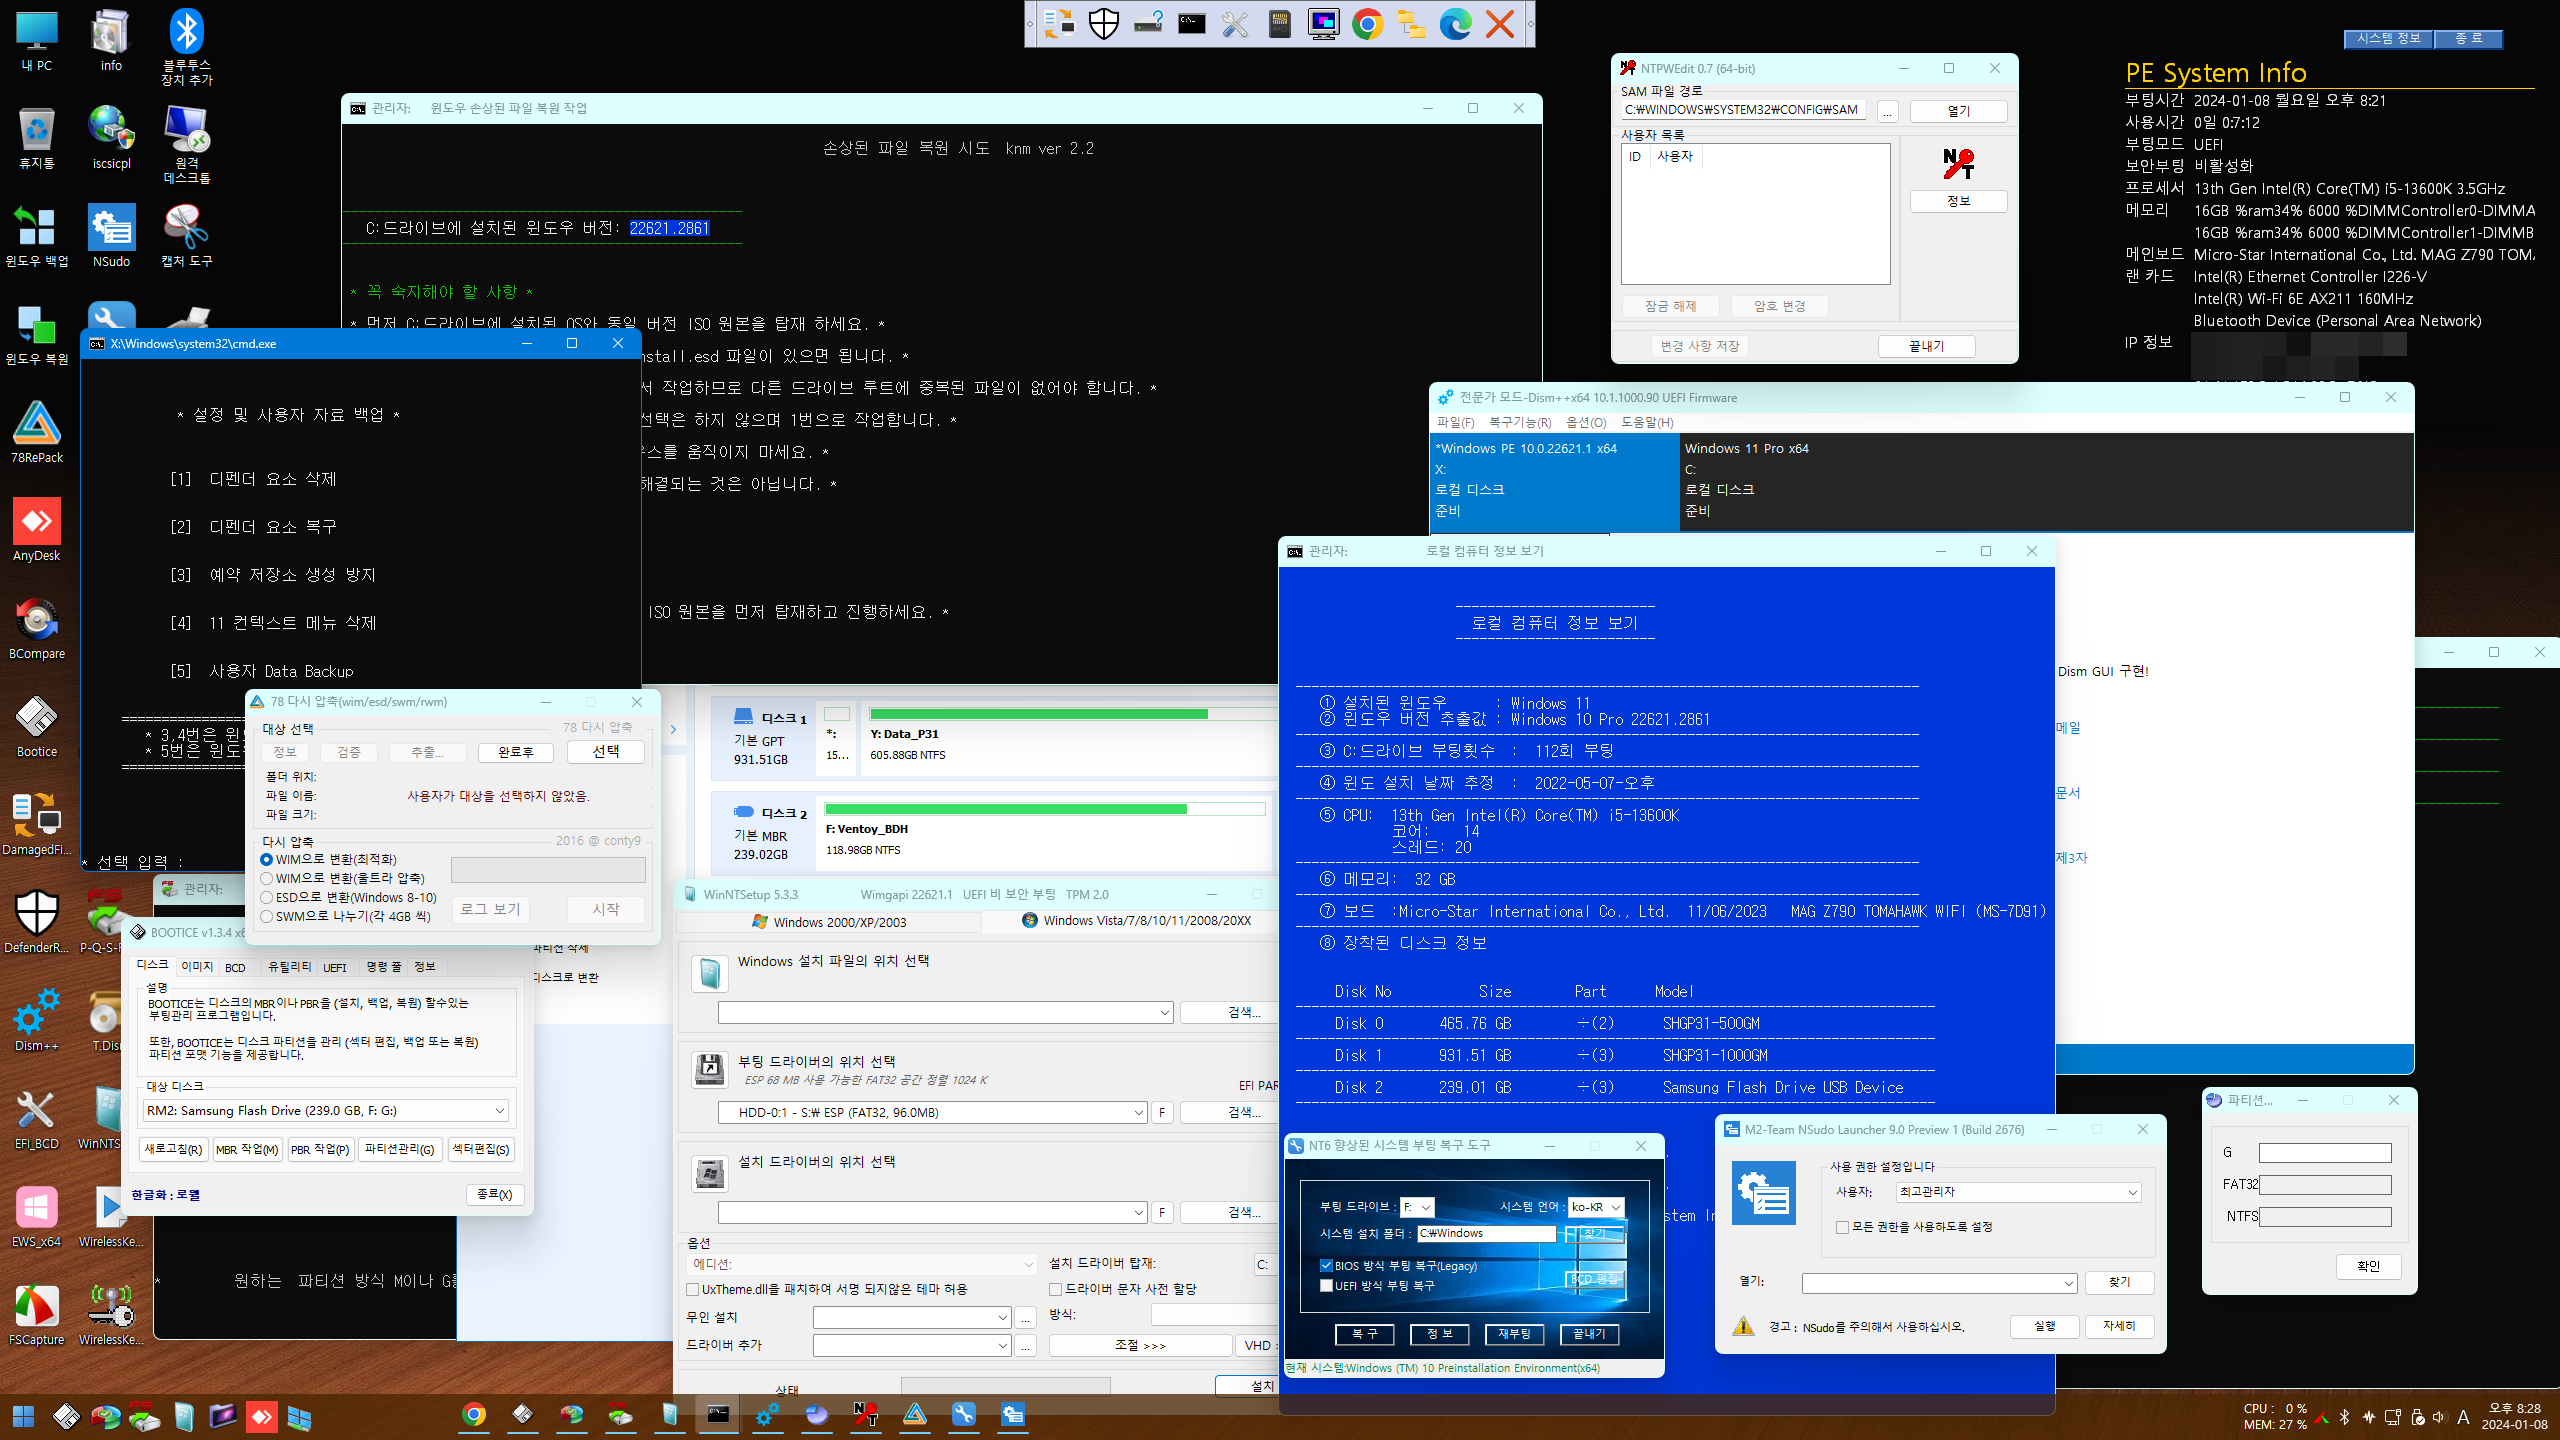Open the 복구기능(R) menu in Dism++
Viewport: 2560px width, 1440px height.
1520,423
